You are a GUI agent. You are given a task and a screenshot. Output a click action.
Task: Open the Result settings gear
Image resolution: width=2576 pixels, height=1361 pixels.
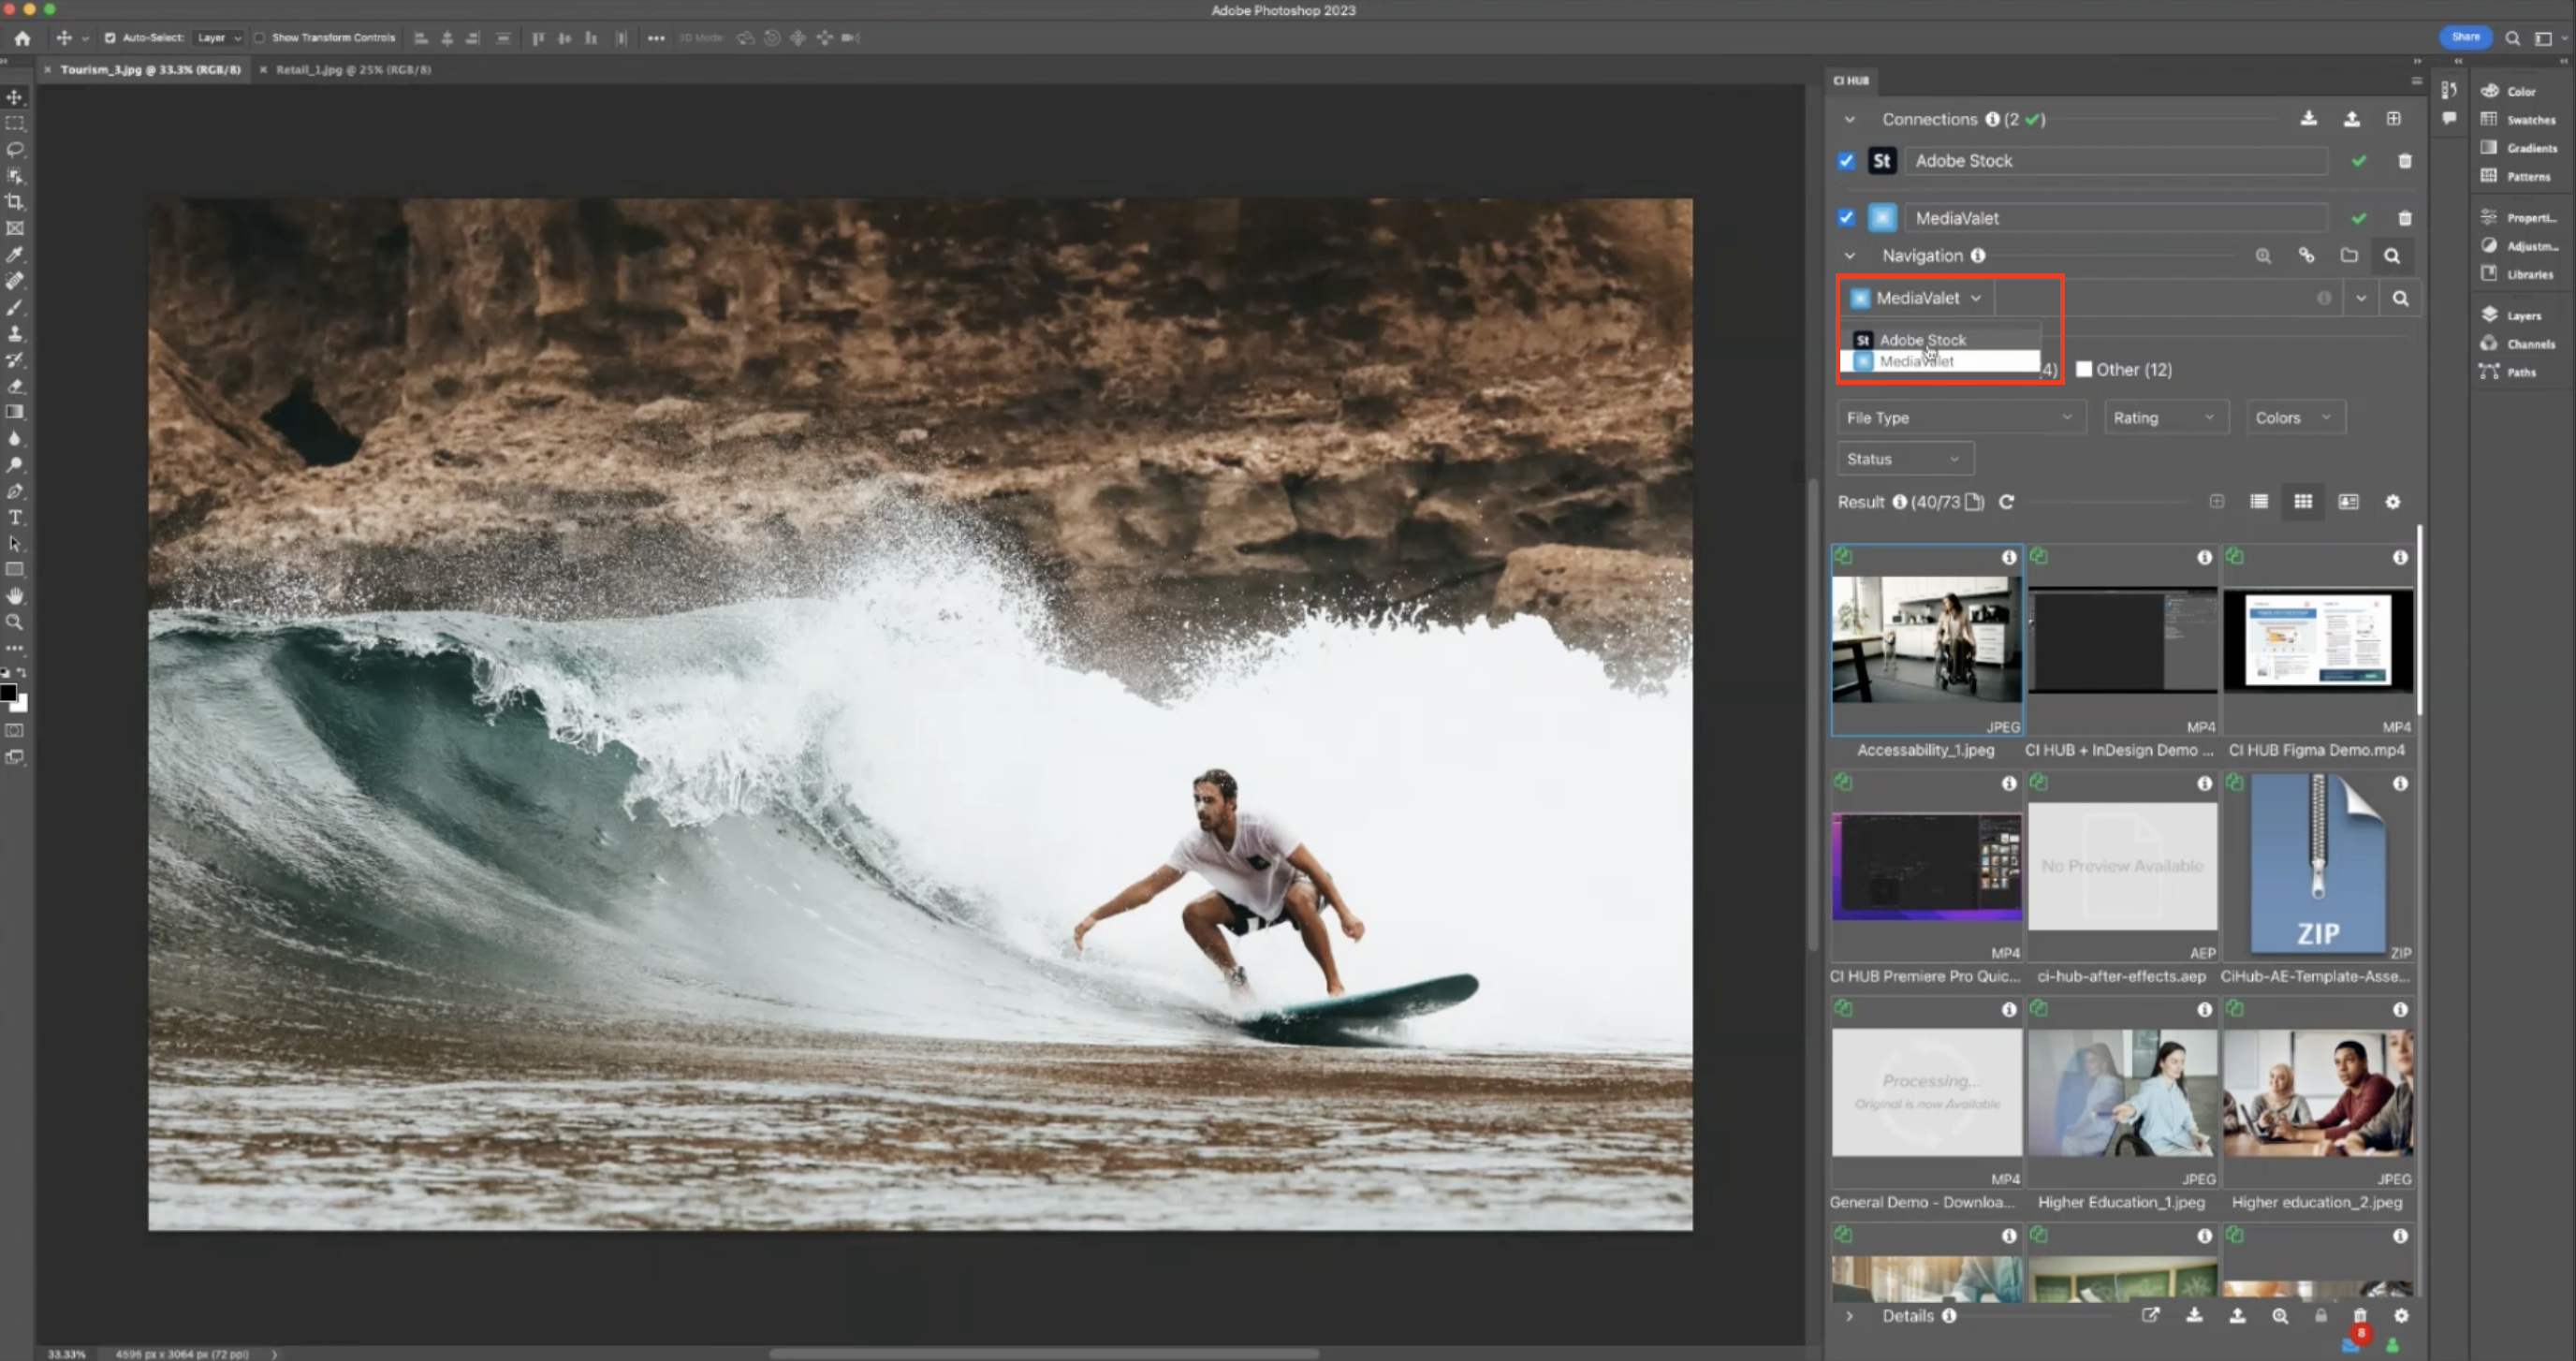[x=2393, y=502]
